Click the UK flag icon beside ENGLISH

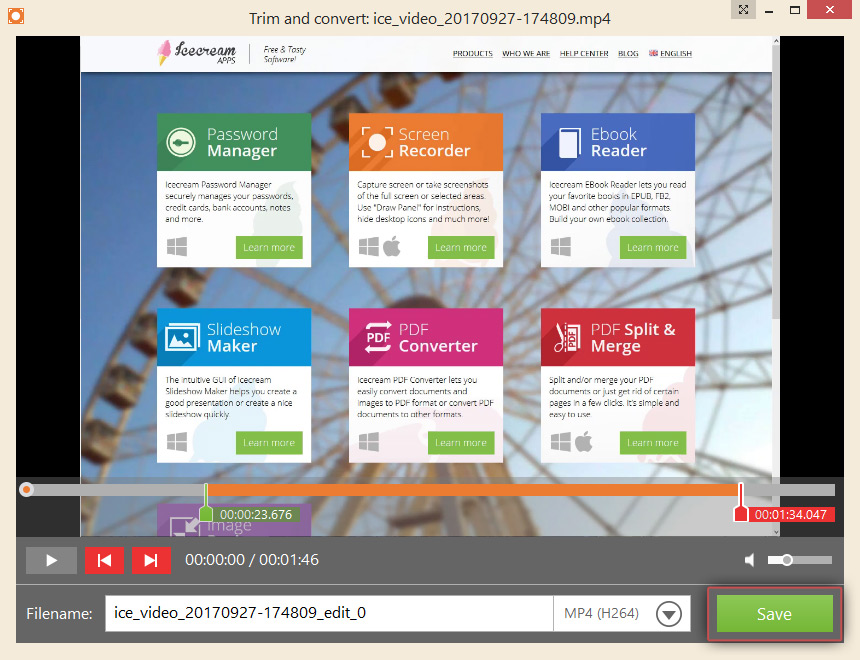653,53
